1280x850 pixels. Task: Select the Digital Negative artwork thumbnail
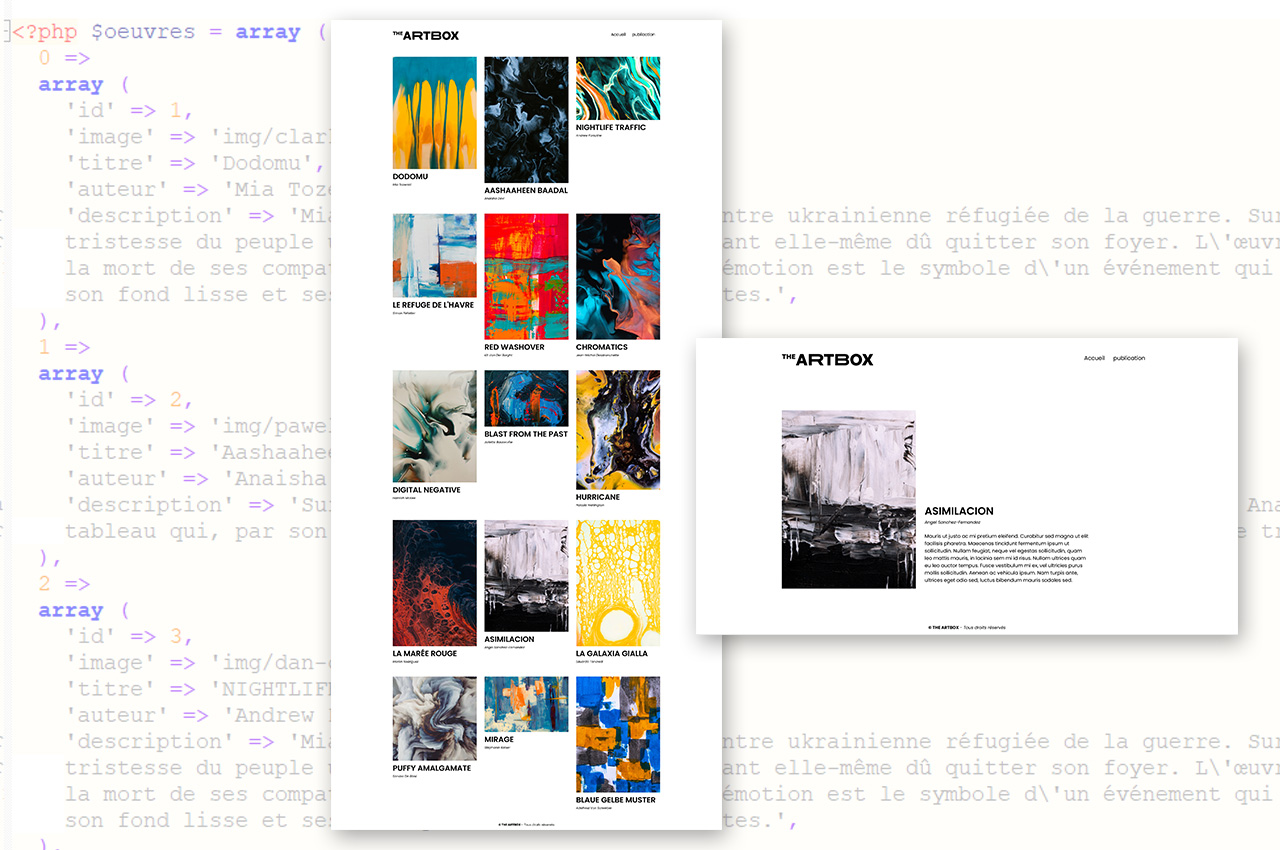click(x=434, y=426)
